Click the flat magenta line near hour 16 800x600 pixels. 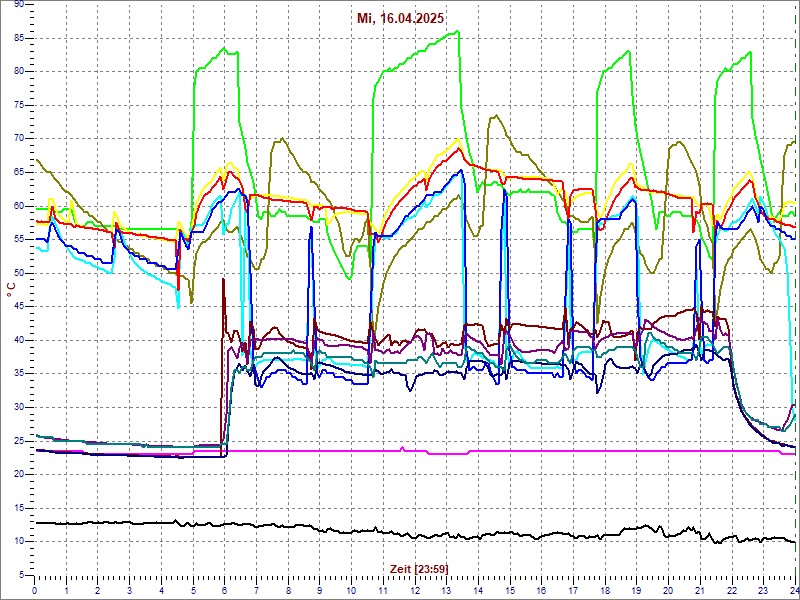[541, 451]
